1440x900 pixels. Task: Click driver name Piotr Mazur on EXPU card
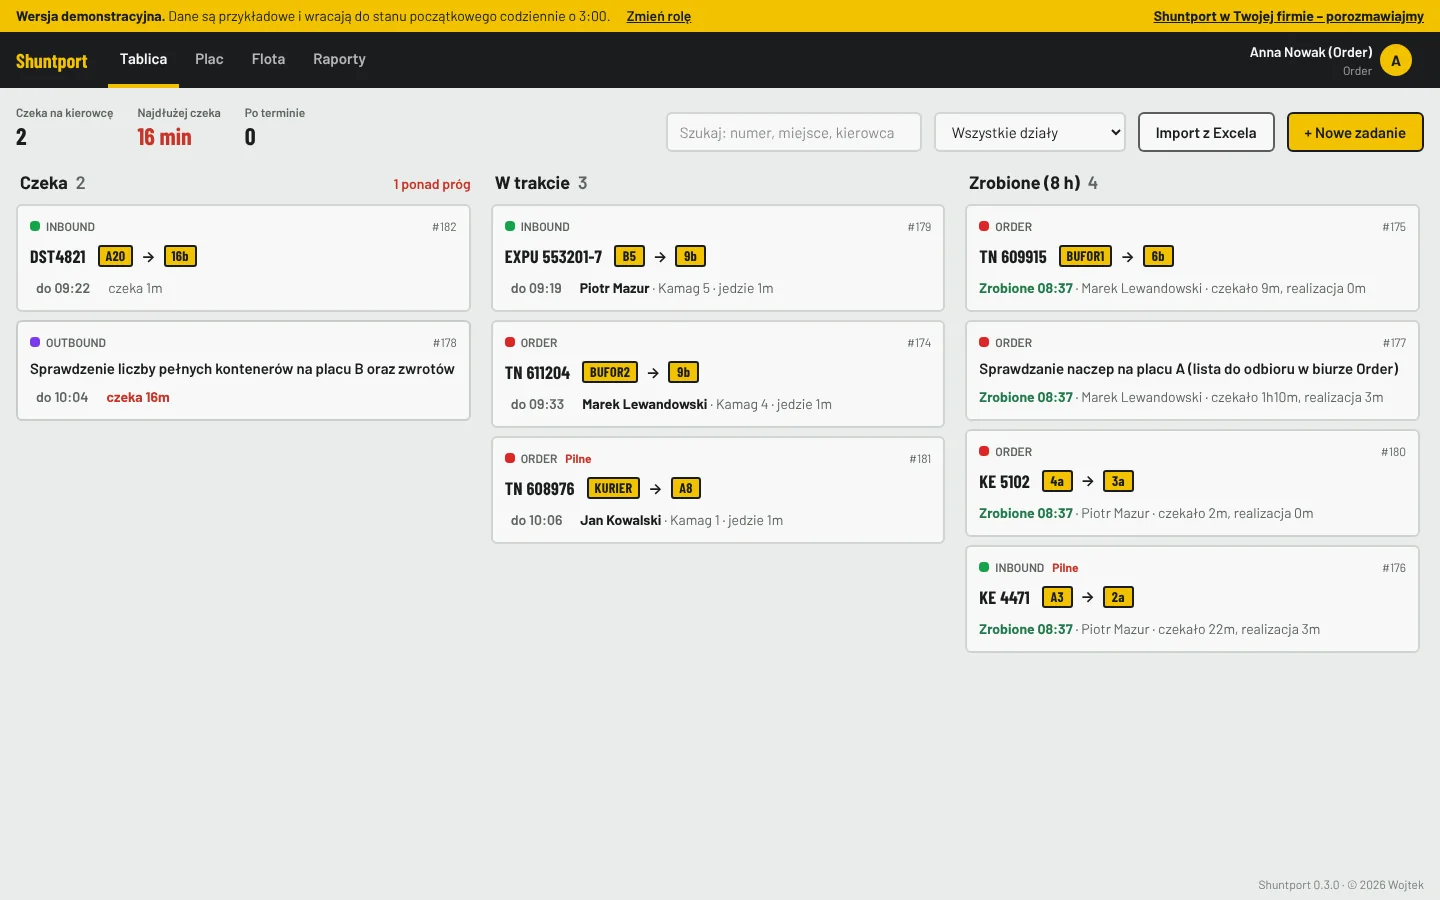(615, 288)
